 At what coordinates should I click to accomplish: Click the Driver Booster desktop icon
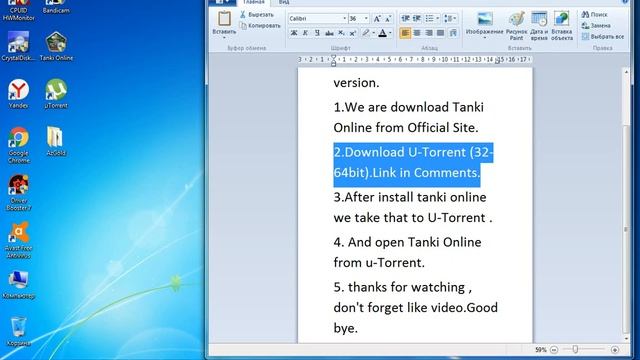pos(18,193)
